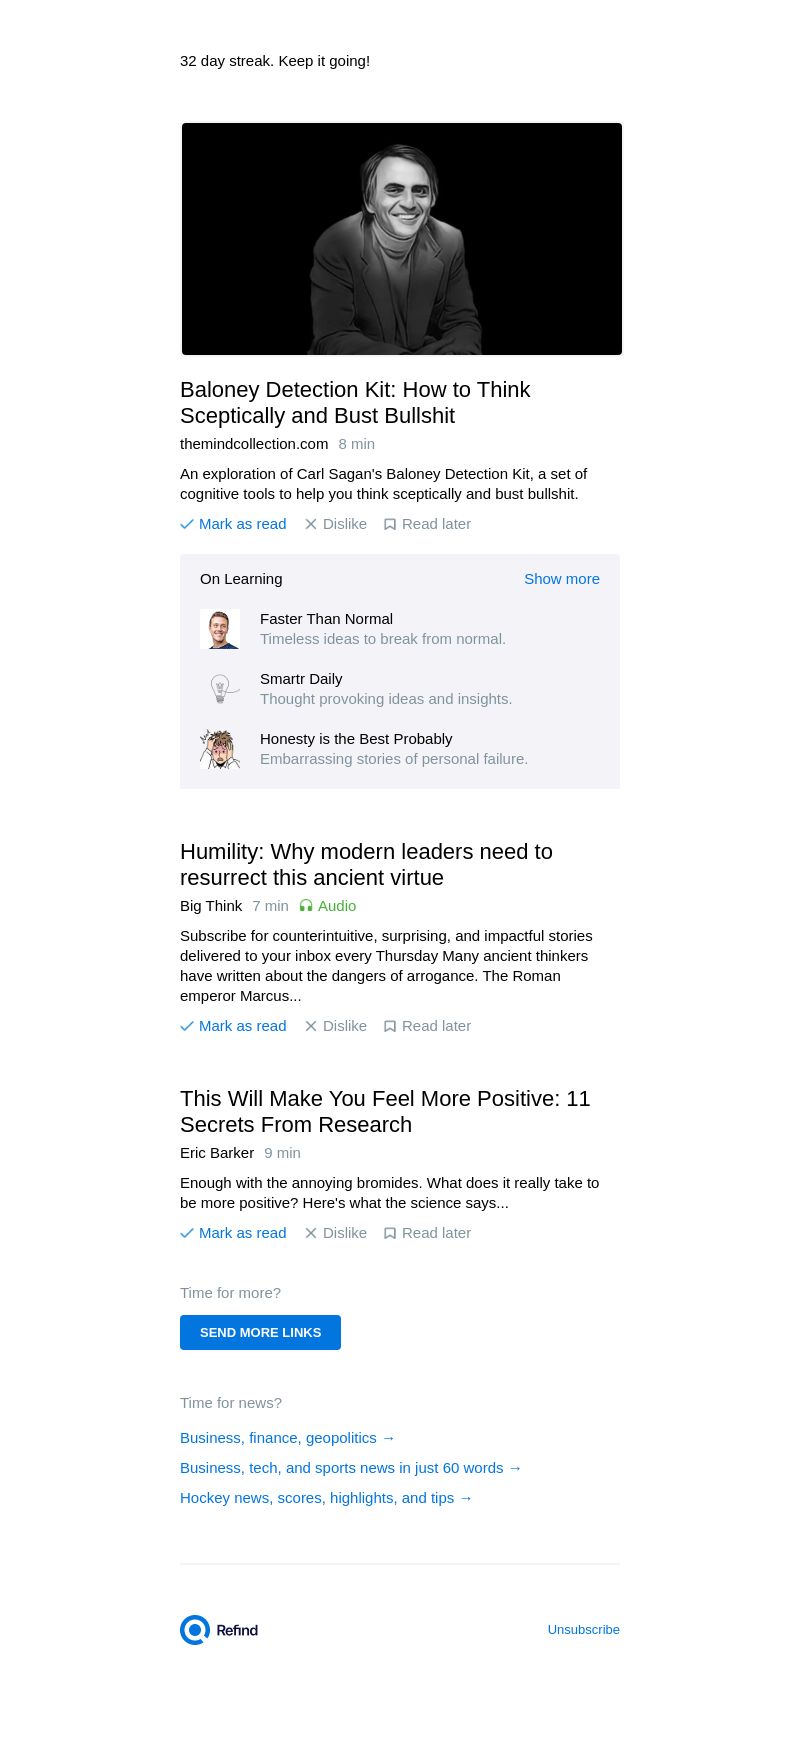Open the Honesty is the Best Probably avatar
Image resolution: width=800 pixels, height=1739 pixels.
click(x=220, y=749)
